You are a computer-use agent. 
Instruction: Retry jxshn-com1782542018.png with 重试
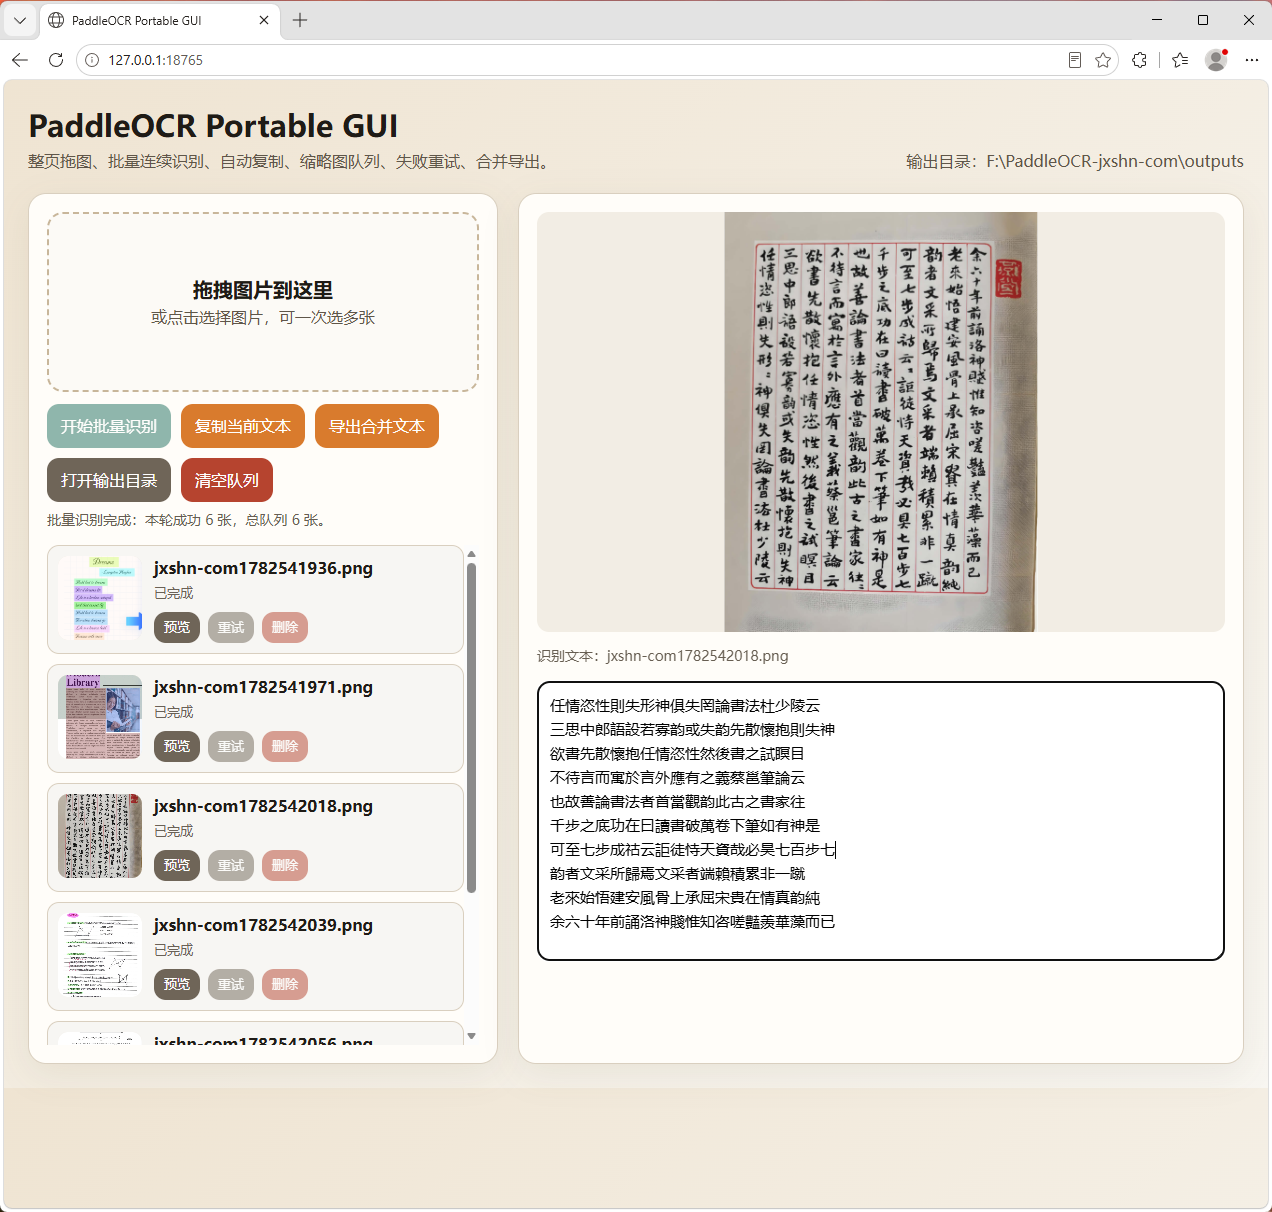[231, 865]
